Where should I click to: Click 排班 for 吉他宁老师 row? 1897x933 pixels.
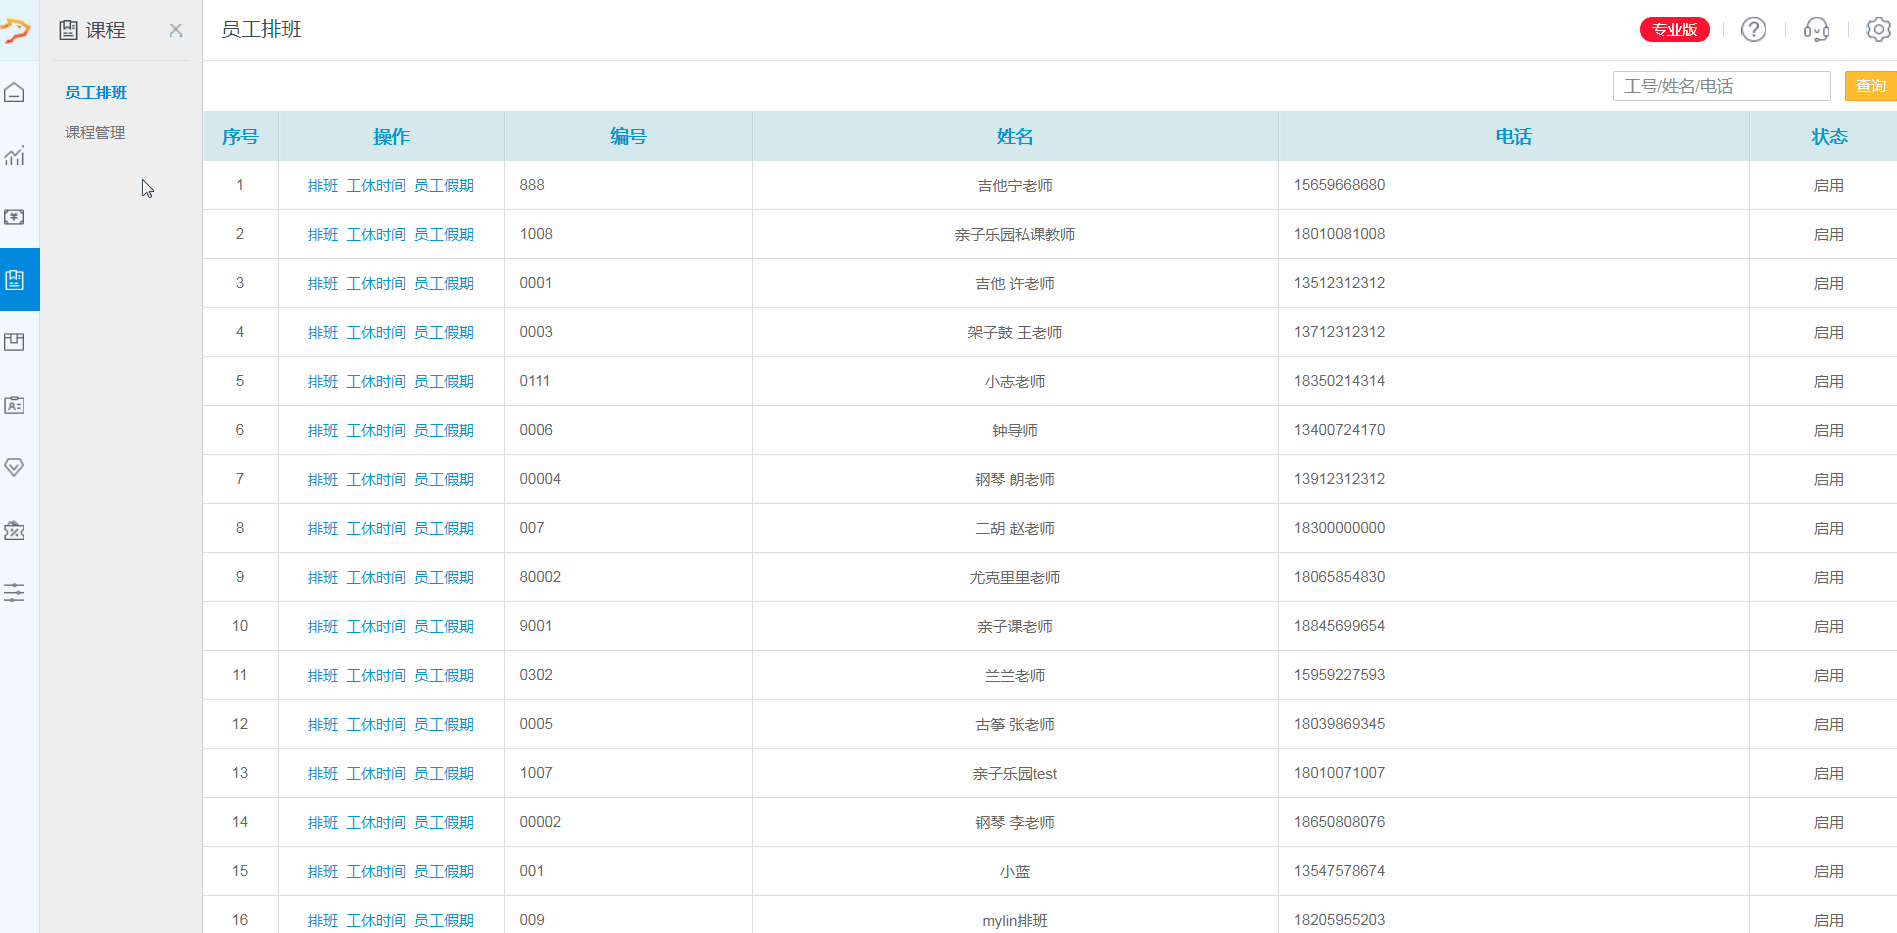tap(323, 185)
